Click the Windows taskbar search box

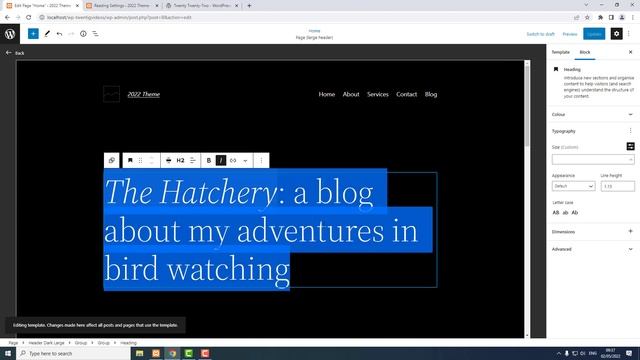point(73,353)
